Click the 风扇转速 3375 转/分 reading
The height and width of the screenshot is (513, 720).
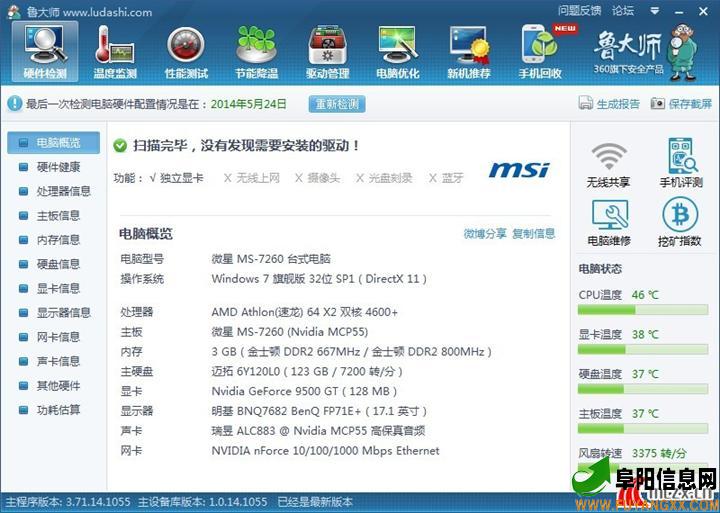(632, 454)
